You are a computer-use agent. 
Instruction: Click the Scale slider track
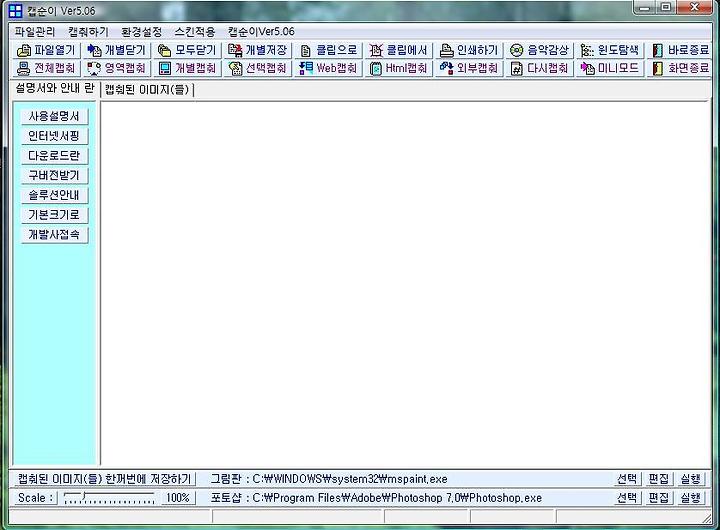click(x=109, y=498)
